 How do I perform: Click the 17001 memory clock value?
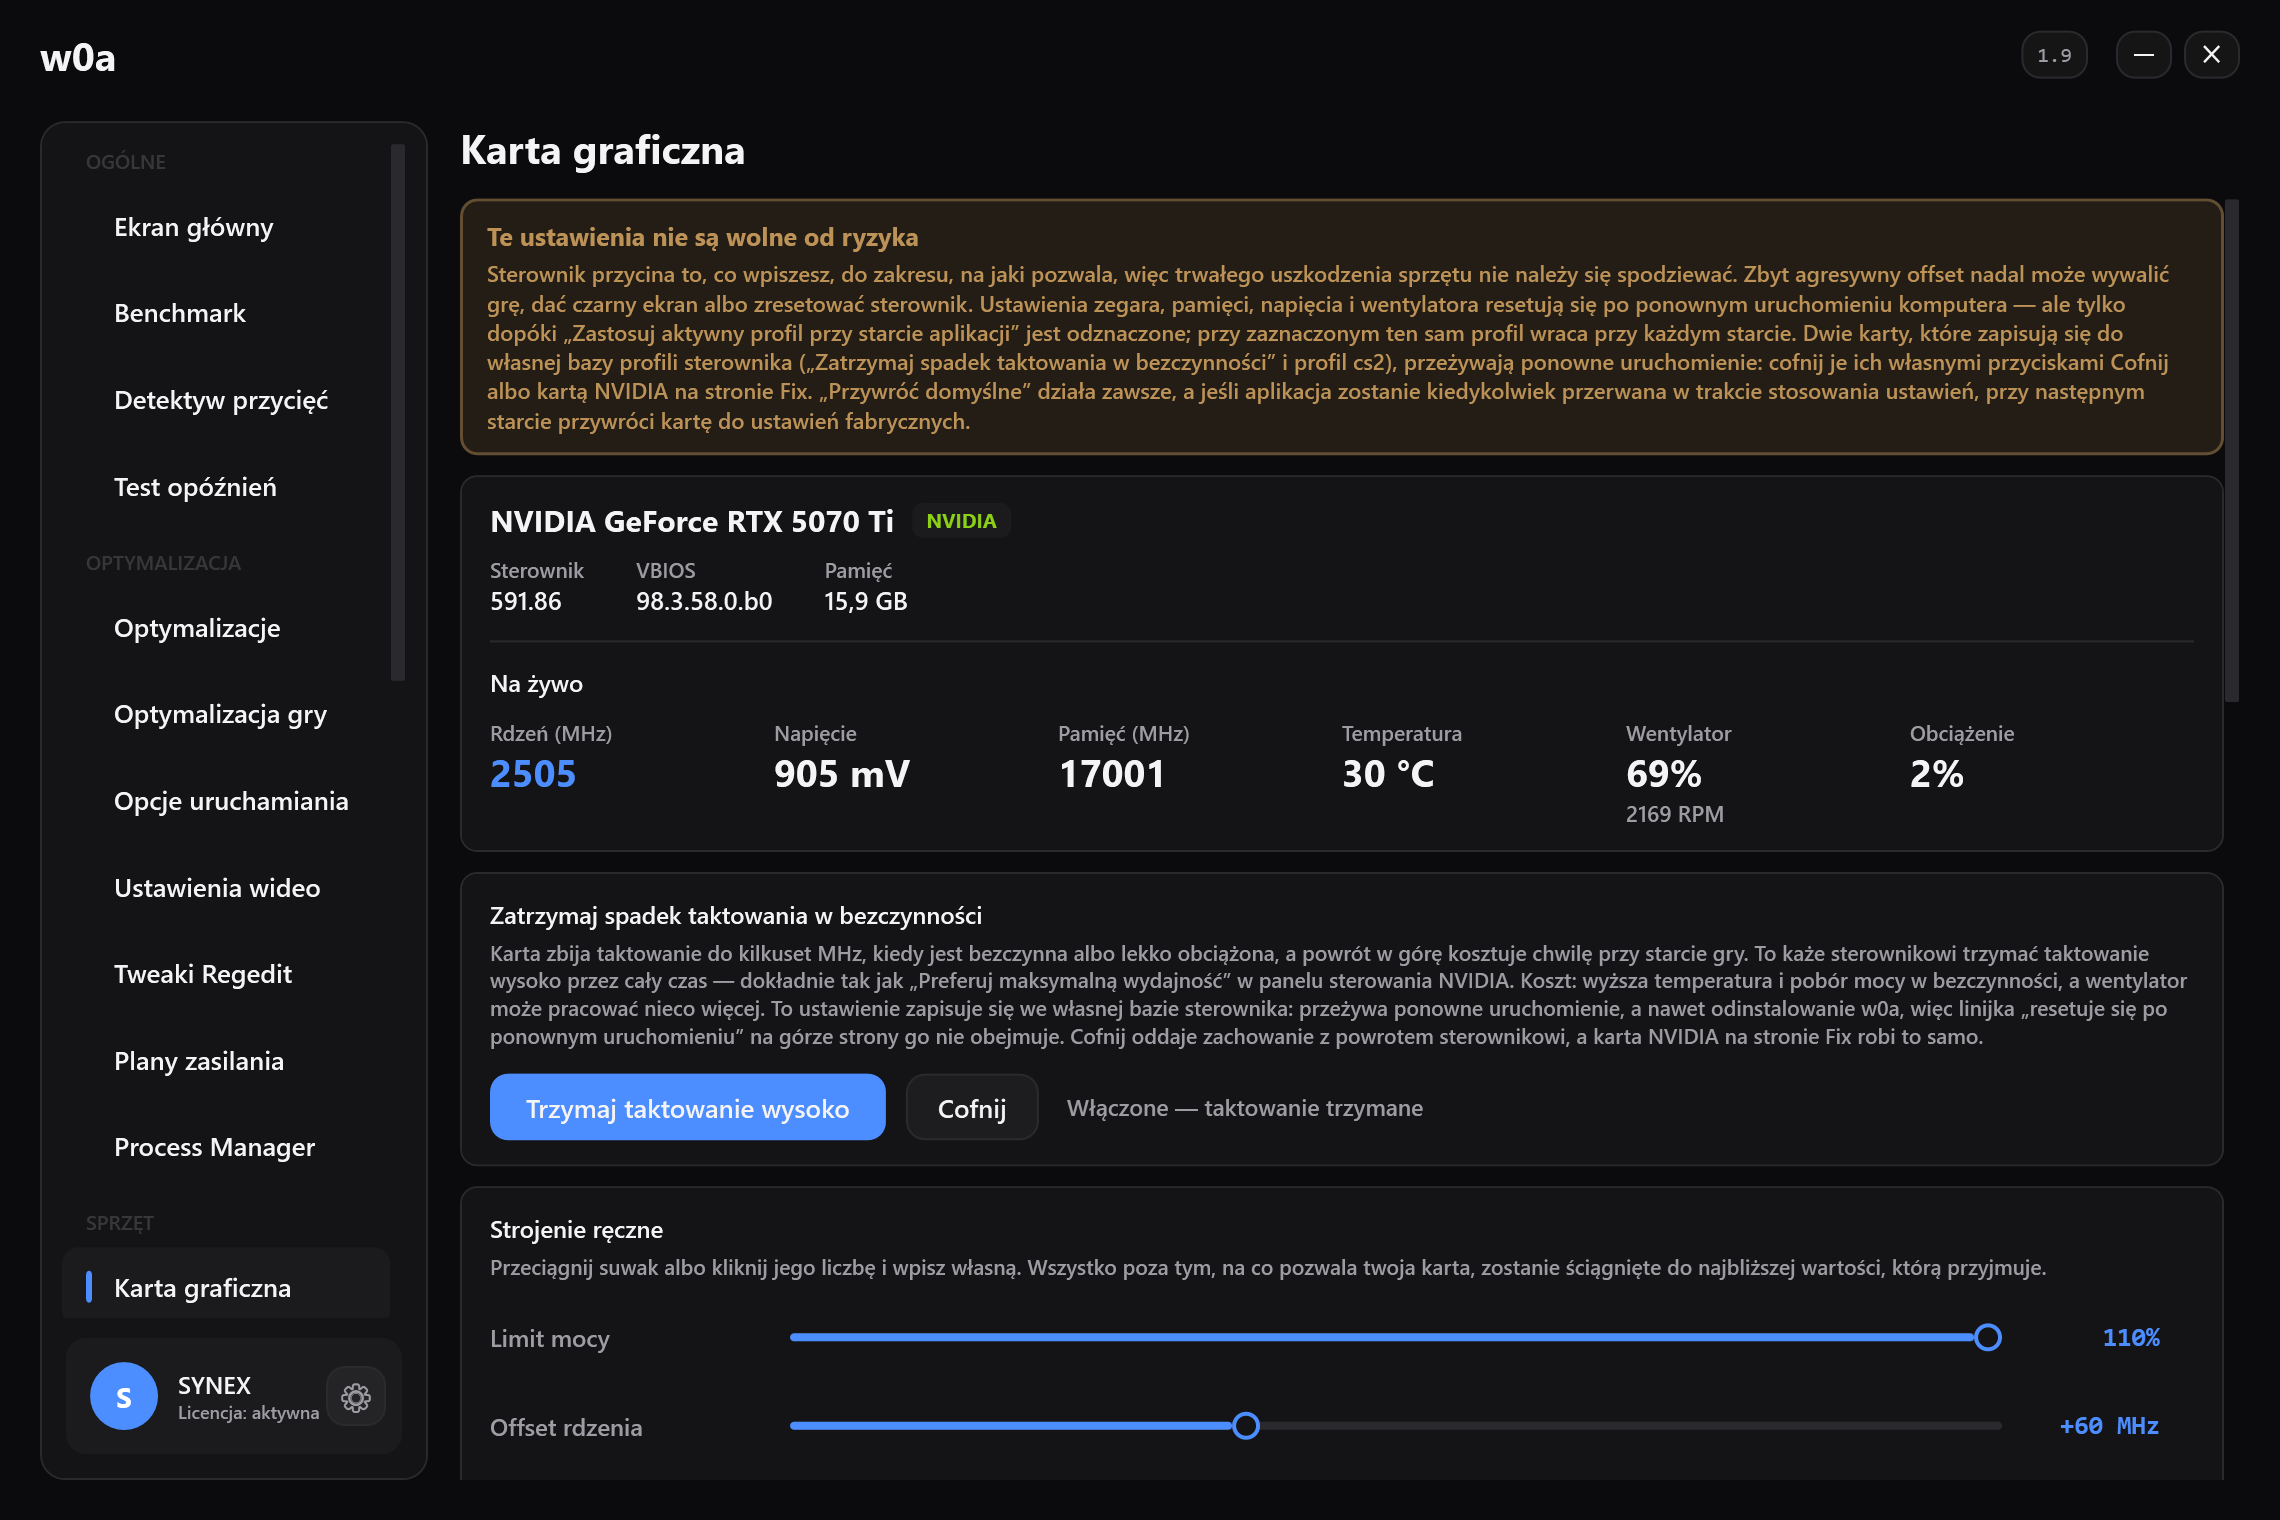tap(1112, 774)
